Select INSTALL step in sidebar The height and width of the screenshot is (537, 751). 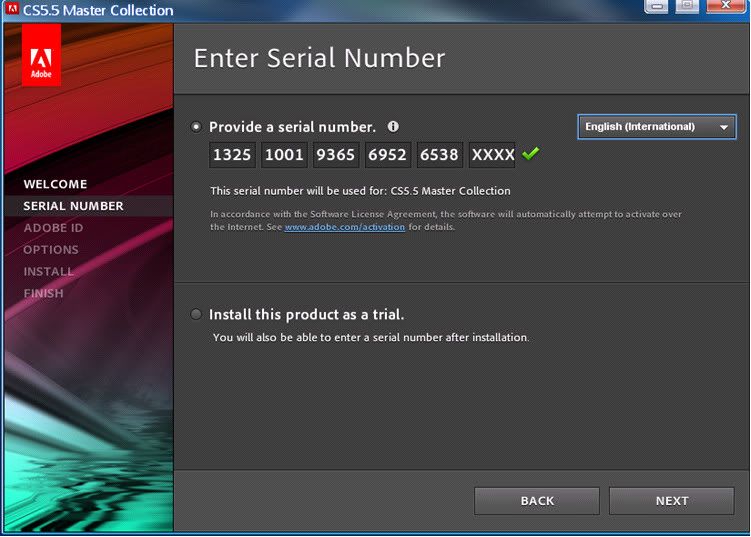(x=48, y=272)
